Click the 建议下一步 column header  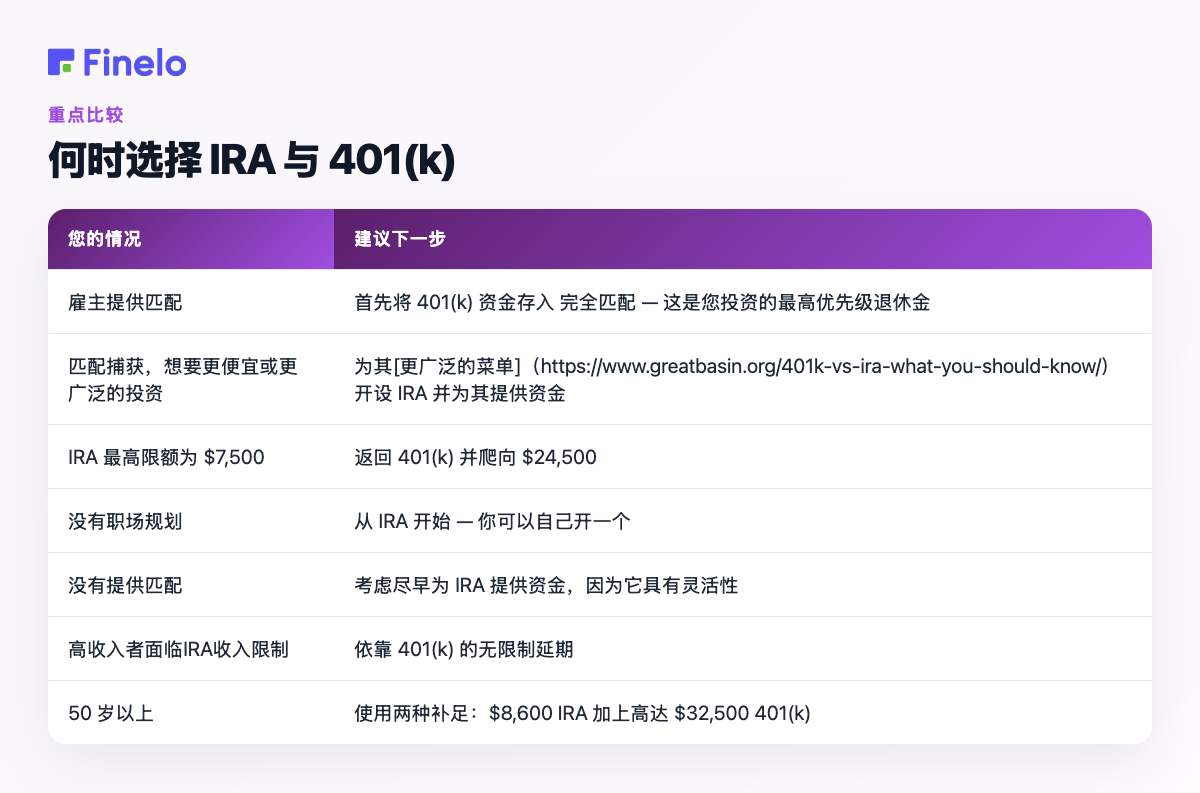point(743,239)
